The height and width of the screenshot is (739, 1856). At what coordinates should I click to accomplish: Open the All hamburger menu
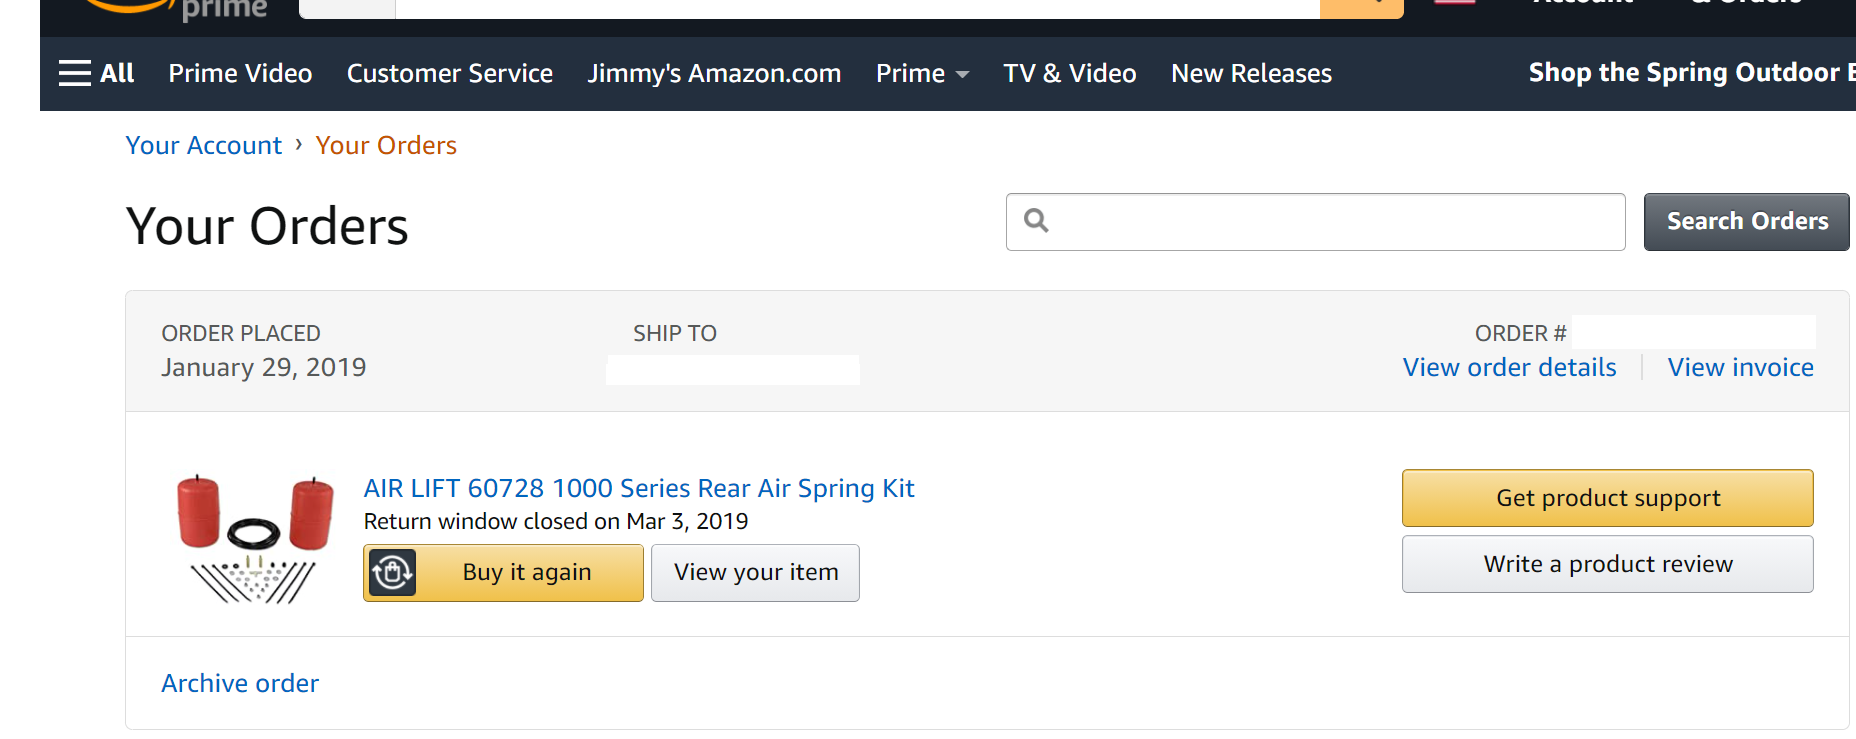96,73
